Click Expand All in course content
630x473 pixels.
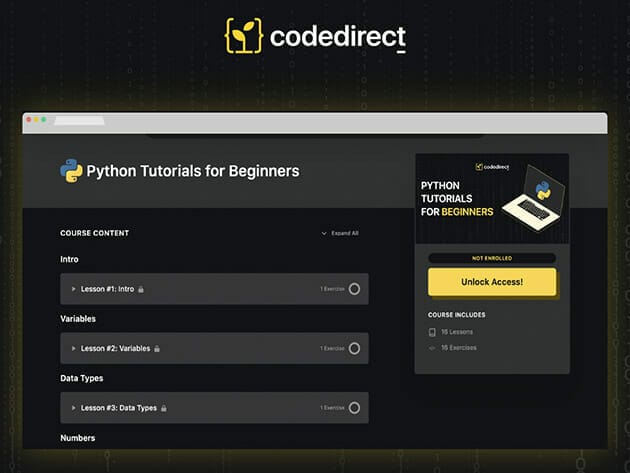click(x=340, y=233)
